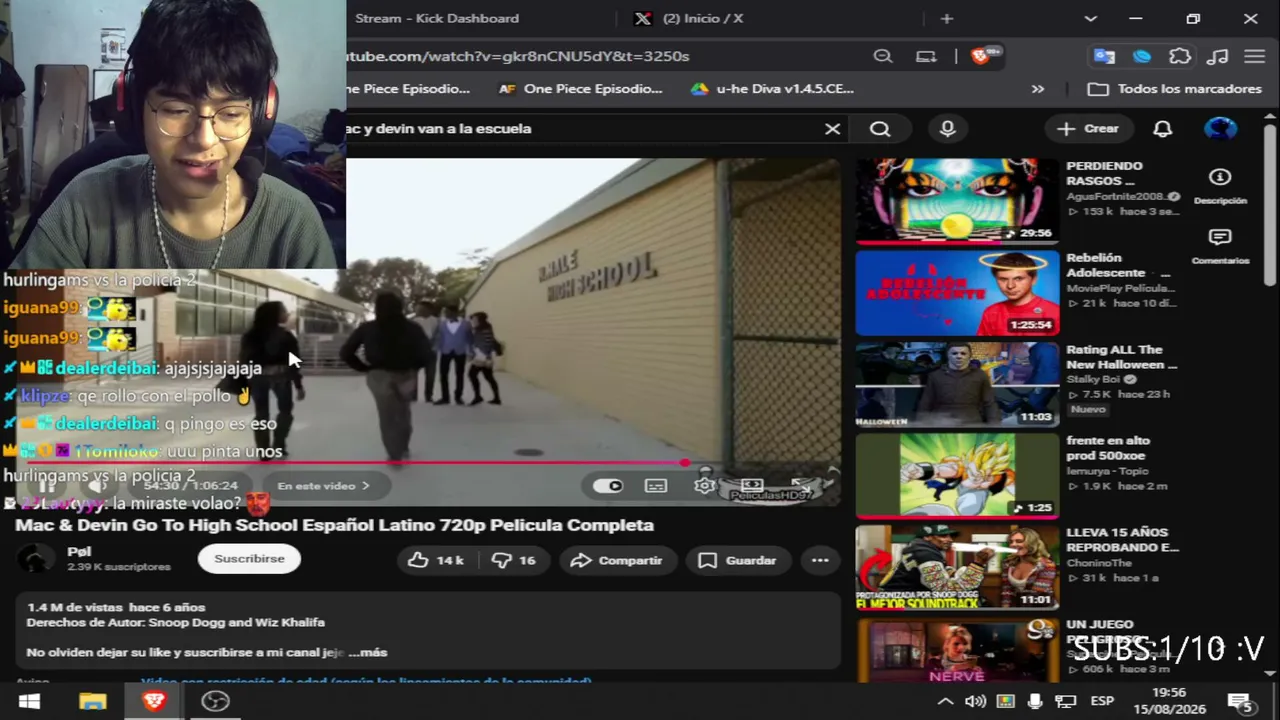Viewport: 1280px width, 720px height.
Task: Like the video with the thumbs-up
Action: tap(435, 560)
